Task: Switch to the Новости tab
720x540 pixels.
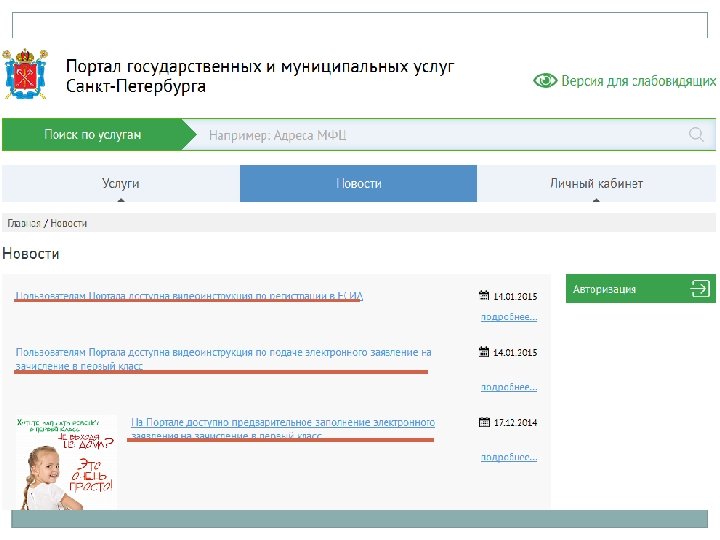Action: pyautogui.click(x=358, y=183)
